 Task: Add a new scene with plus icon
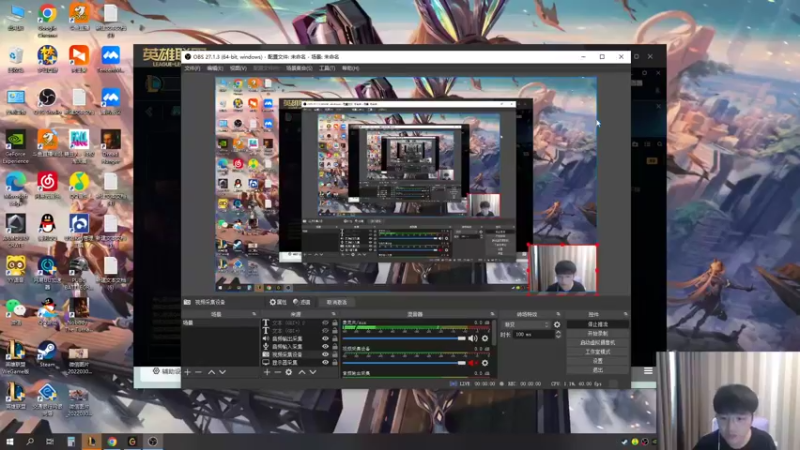(187, 372)
